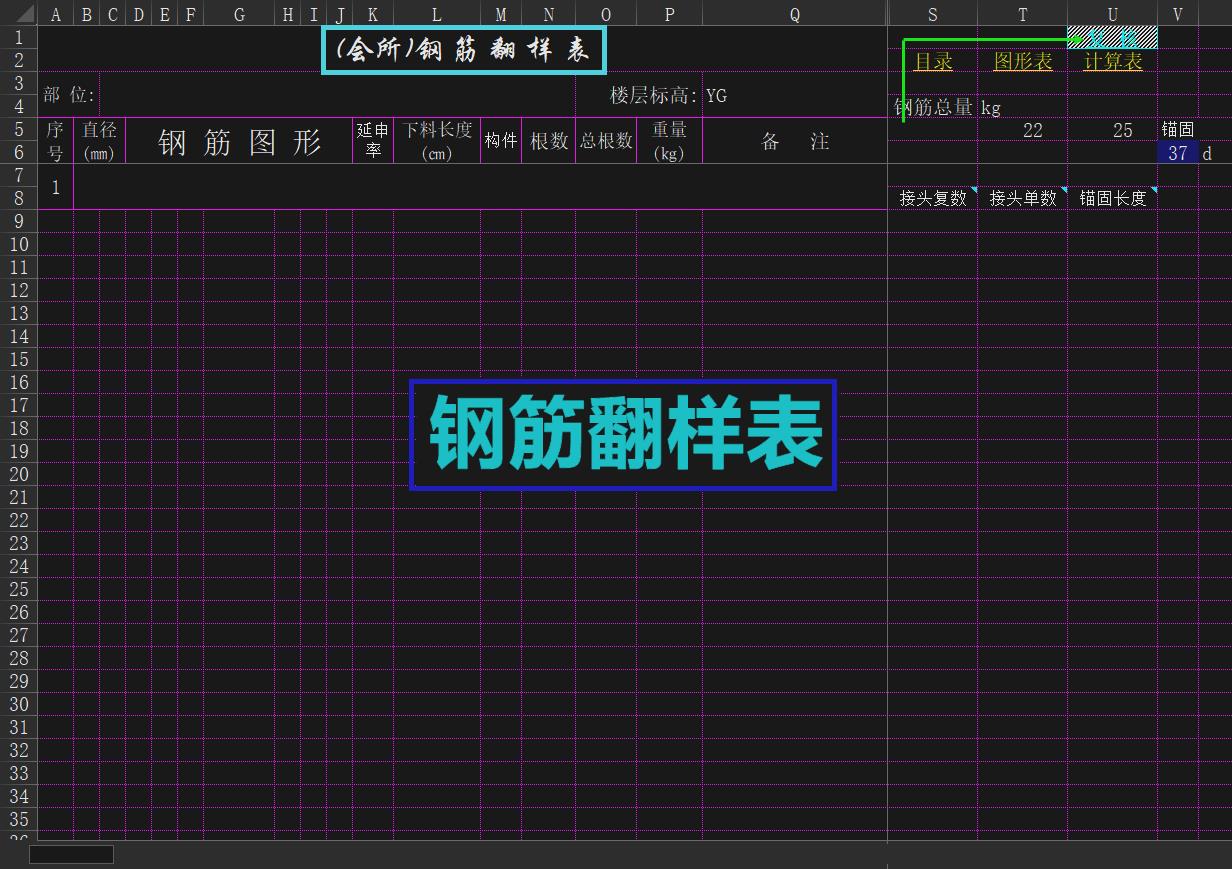Click the 接头单数 header cell

coord(1022,198)
